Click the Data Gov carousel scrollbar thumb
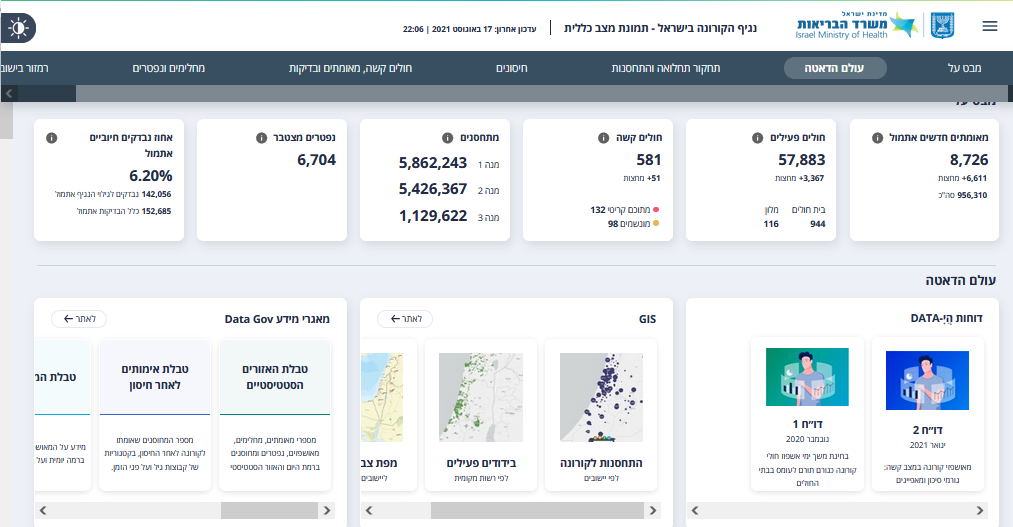The width and height of the screenshot is (1013, 527). click(x=269, y=510)
